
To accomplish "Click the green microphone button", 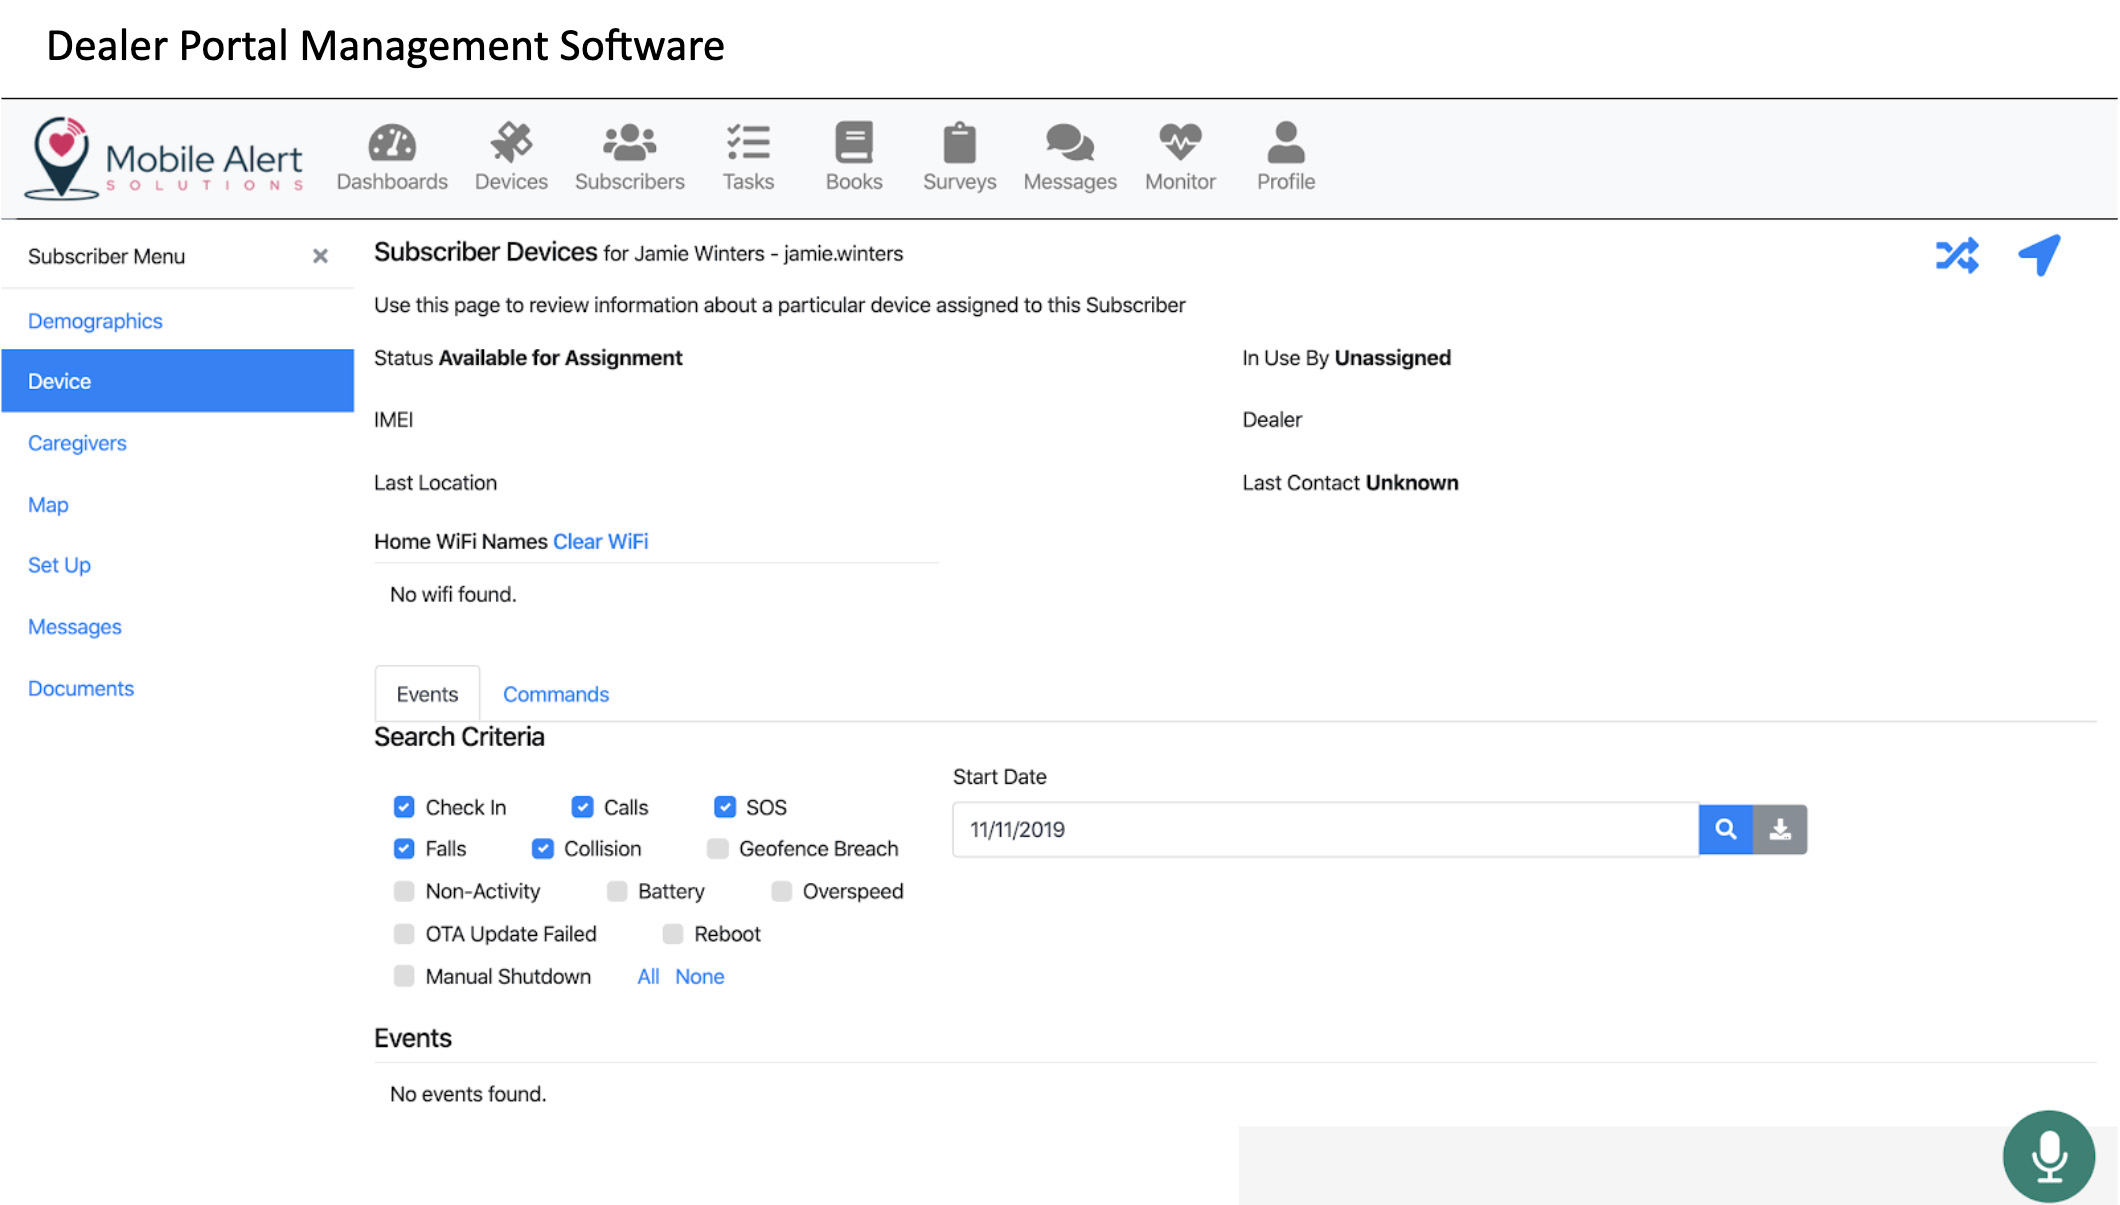I will point(2048,1156).
